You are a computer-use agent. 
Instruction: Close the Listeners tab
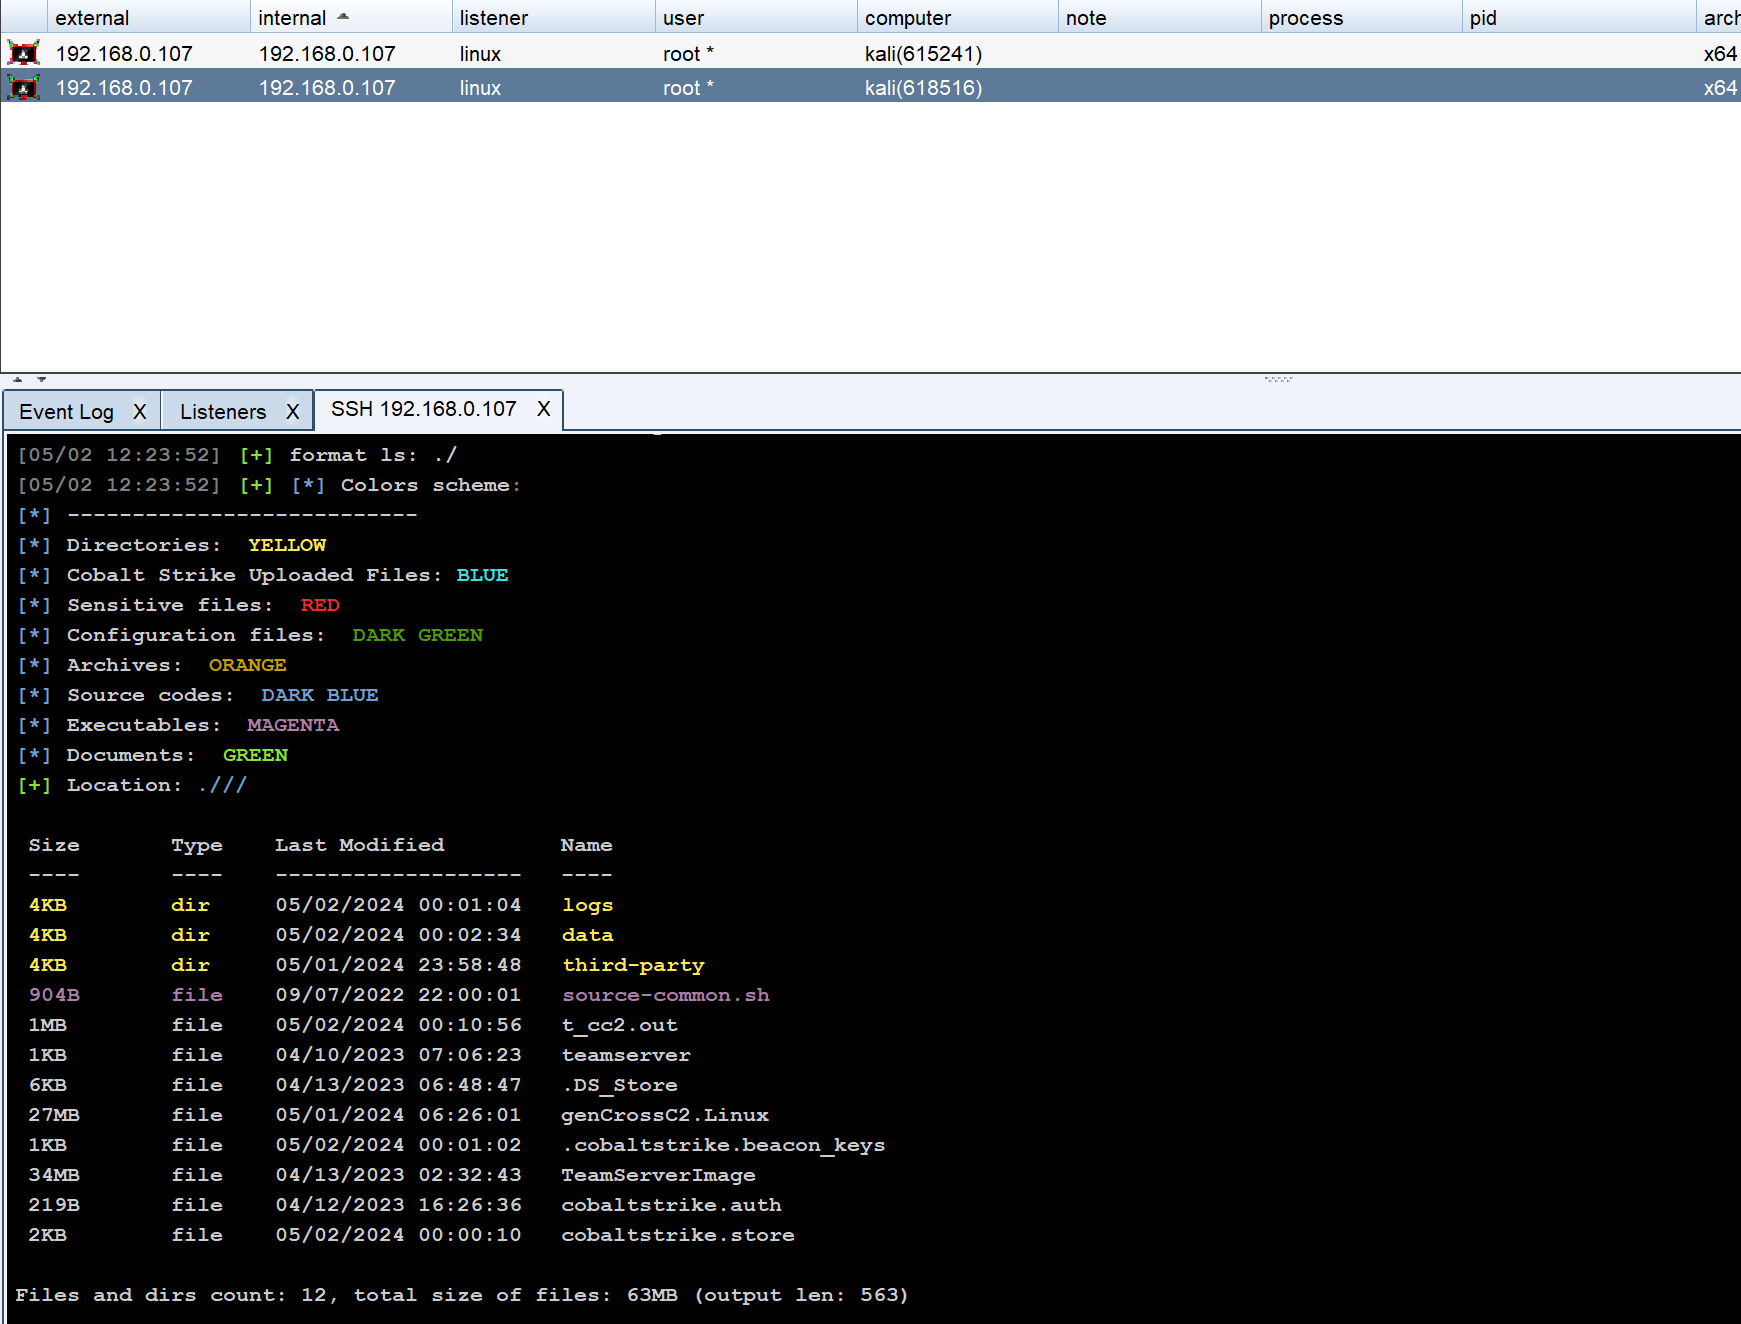pos(292,412)
